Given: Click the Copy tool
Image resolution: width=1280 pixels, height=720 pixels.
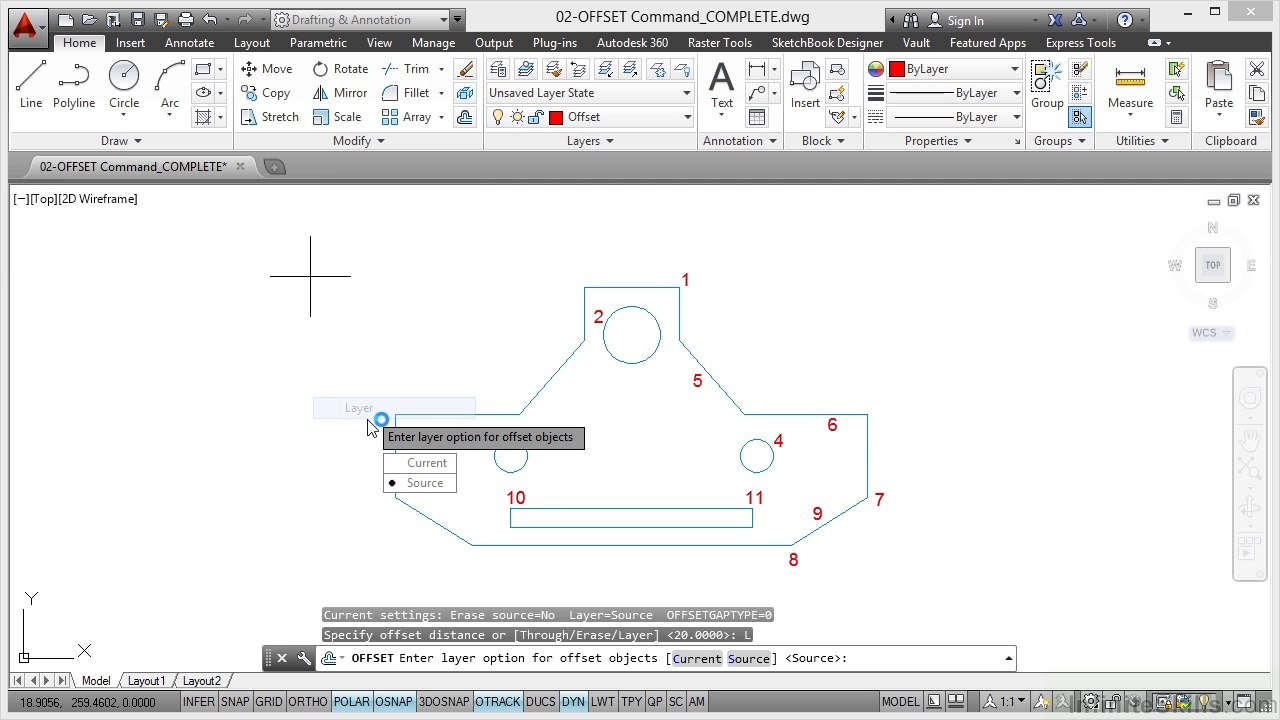Looking at the screenshot, I should [266, 93].
